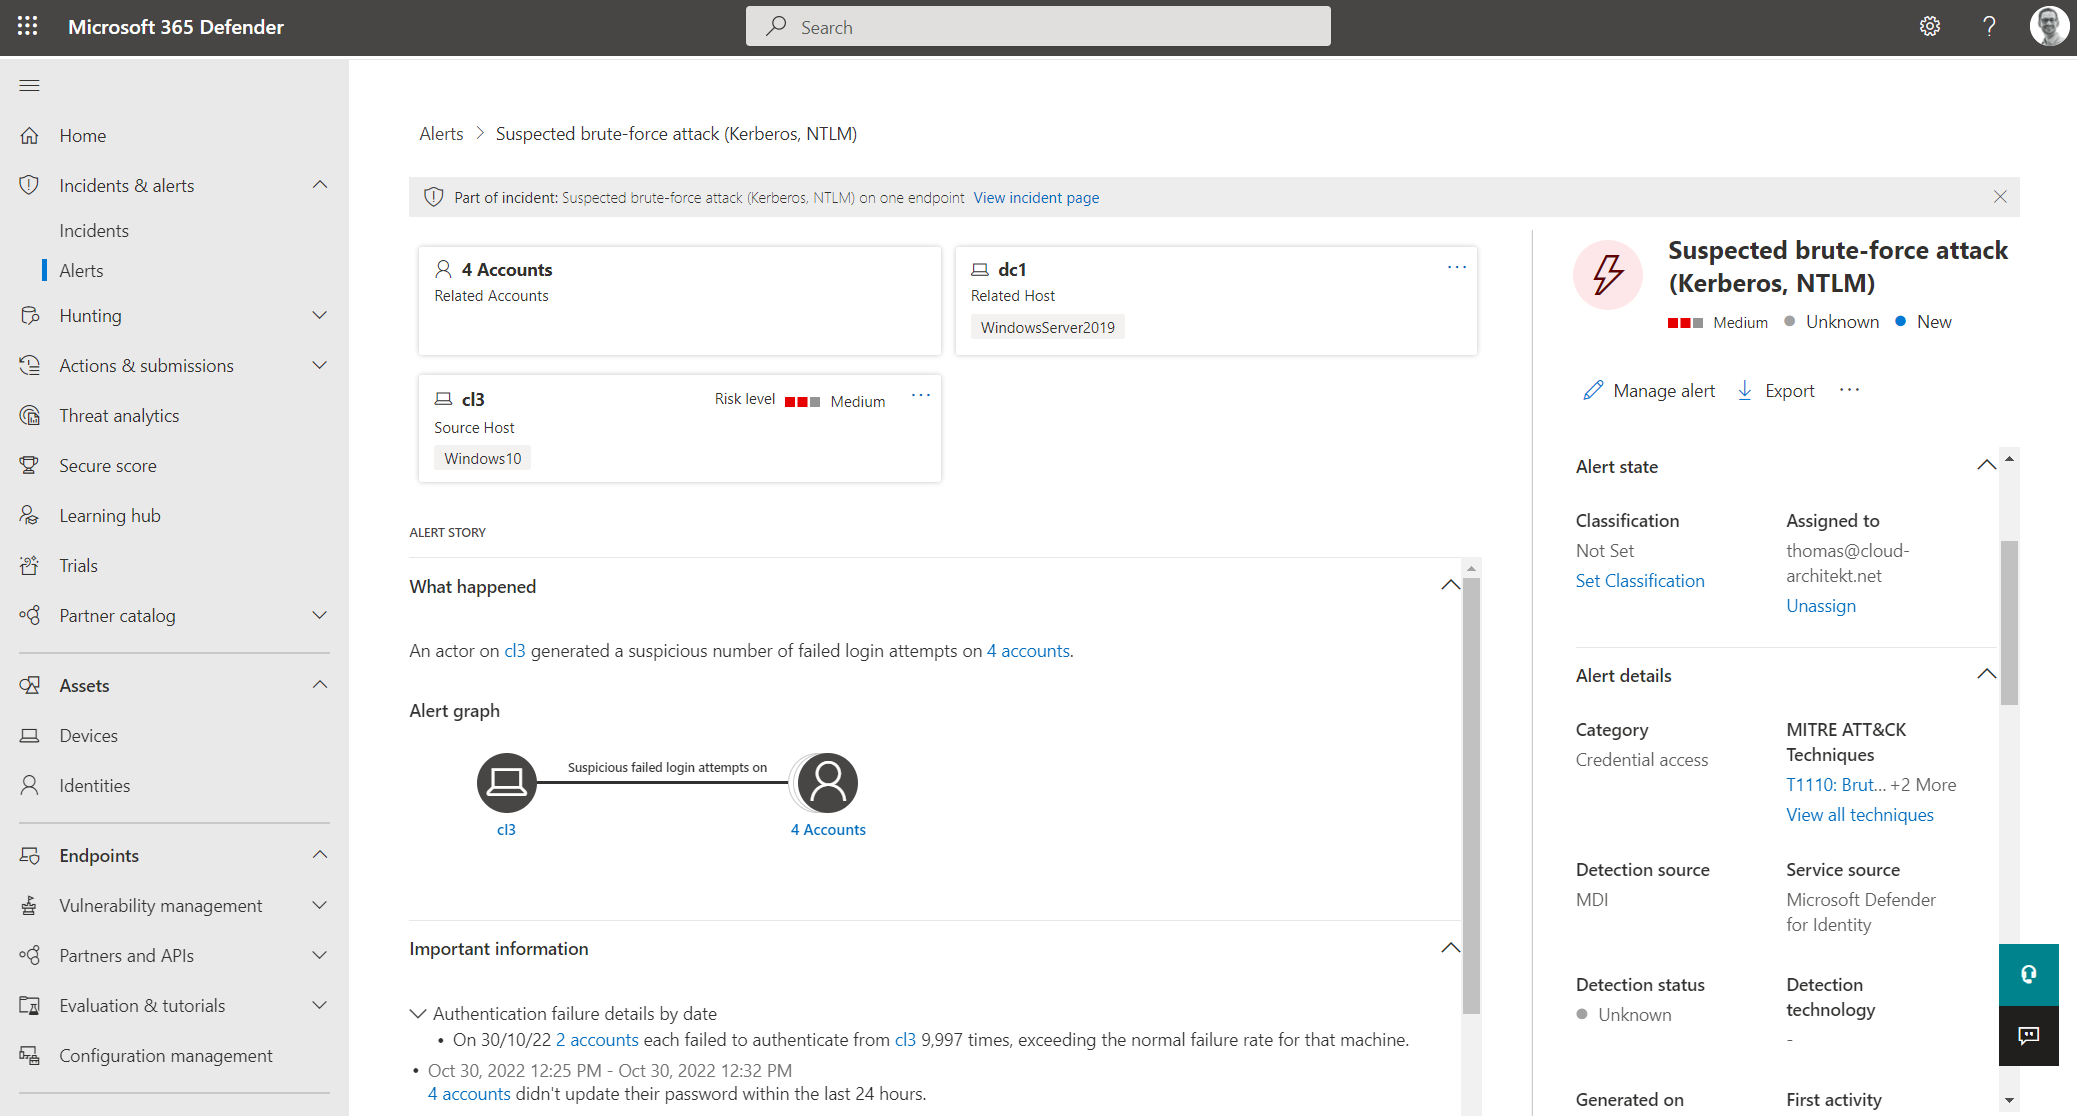Open alert actions ellipsis next to Export
Screen dimensions: 2077x1116
(x=1849, y=389)
